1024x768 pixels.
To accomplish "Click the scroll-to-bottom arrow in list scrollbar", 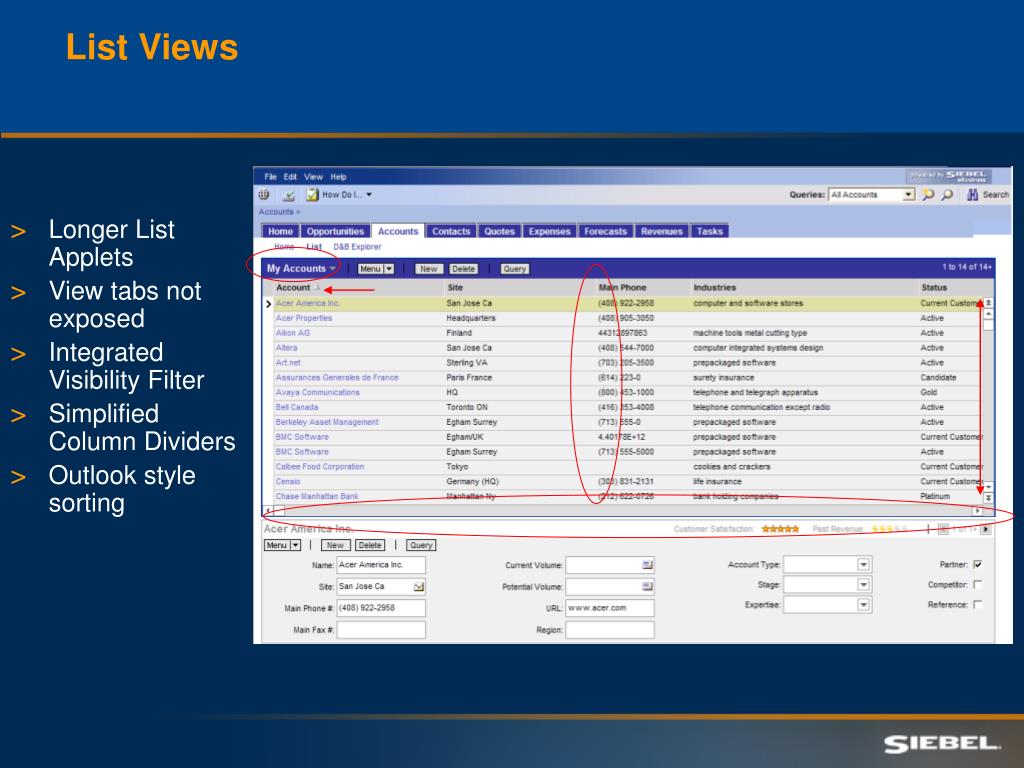I will 988,498.
